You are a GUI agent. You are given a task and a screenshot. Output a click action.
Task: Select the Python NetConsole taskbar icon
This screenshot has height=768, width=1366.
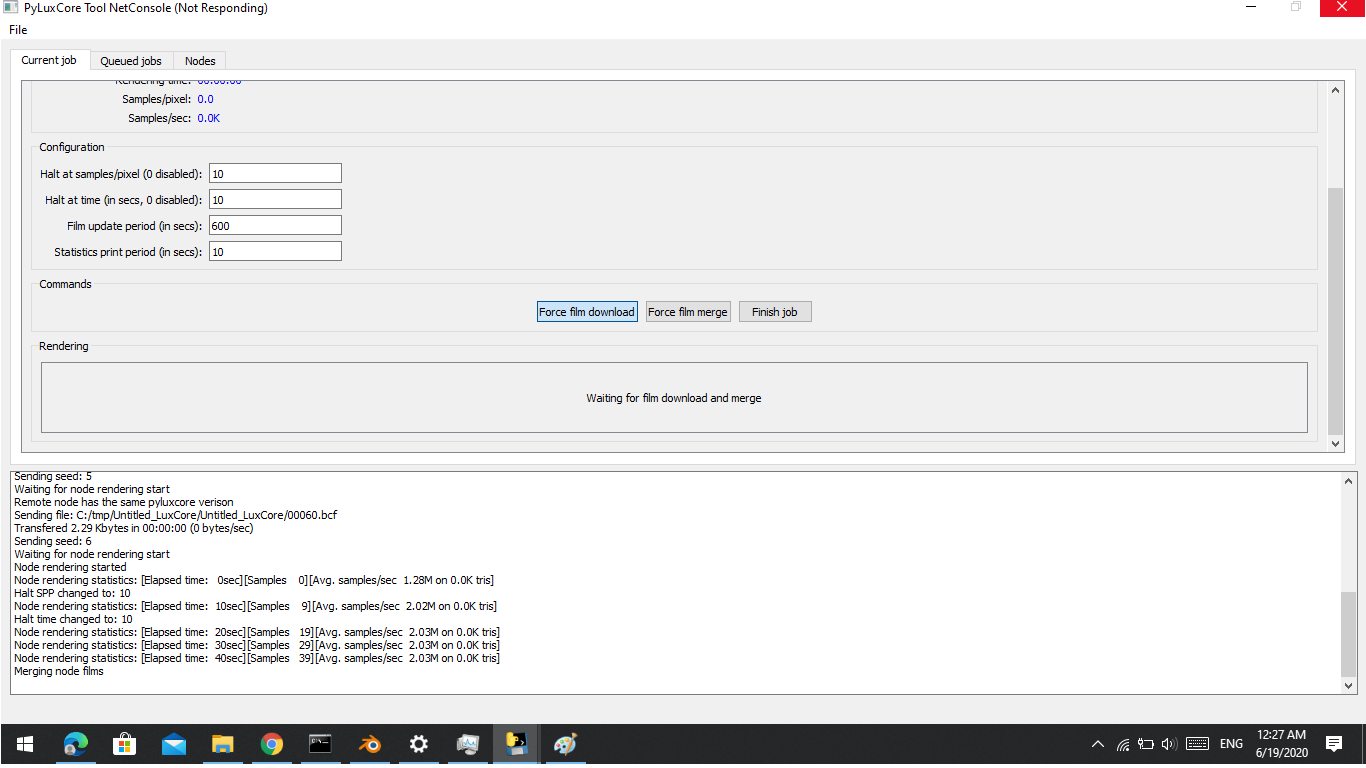(x=517, y=744)
